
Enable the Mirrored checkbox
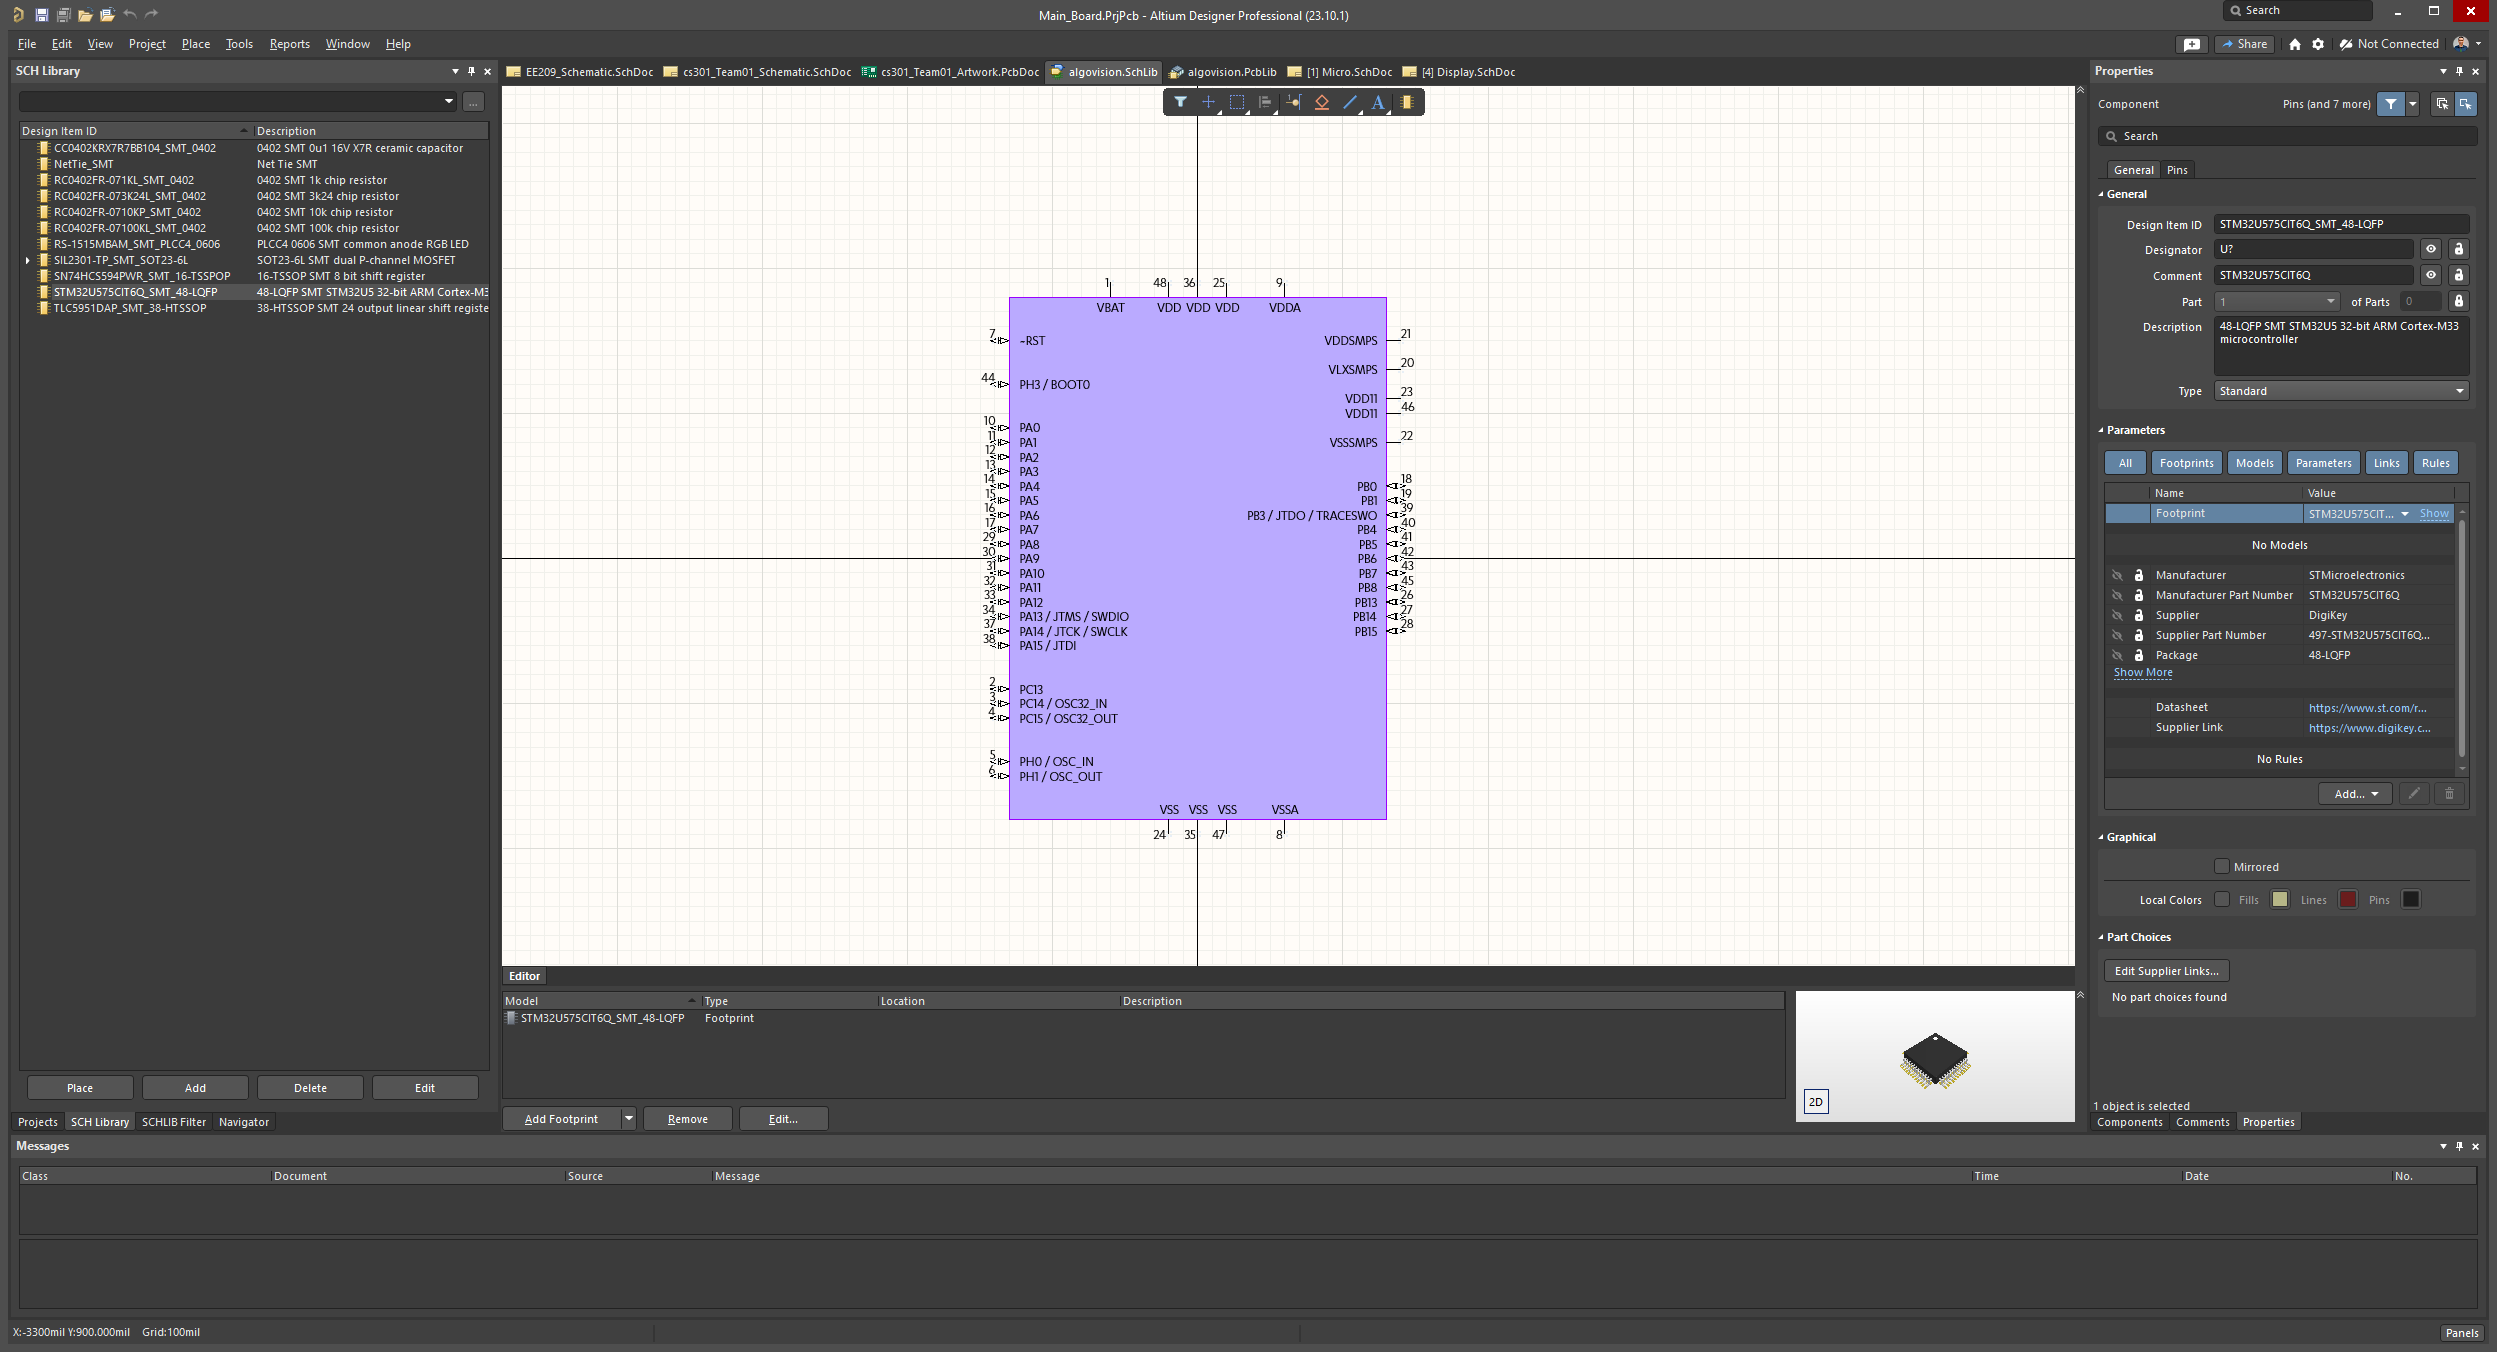pos(2222,867)
